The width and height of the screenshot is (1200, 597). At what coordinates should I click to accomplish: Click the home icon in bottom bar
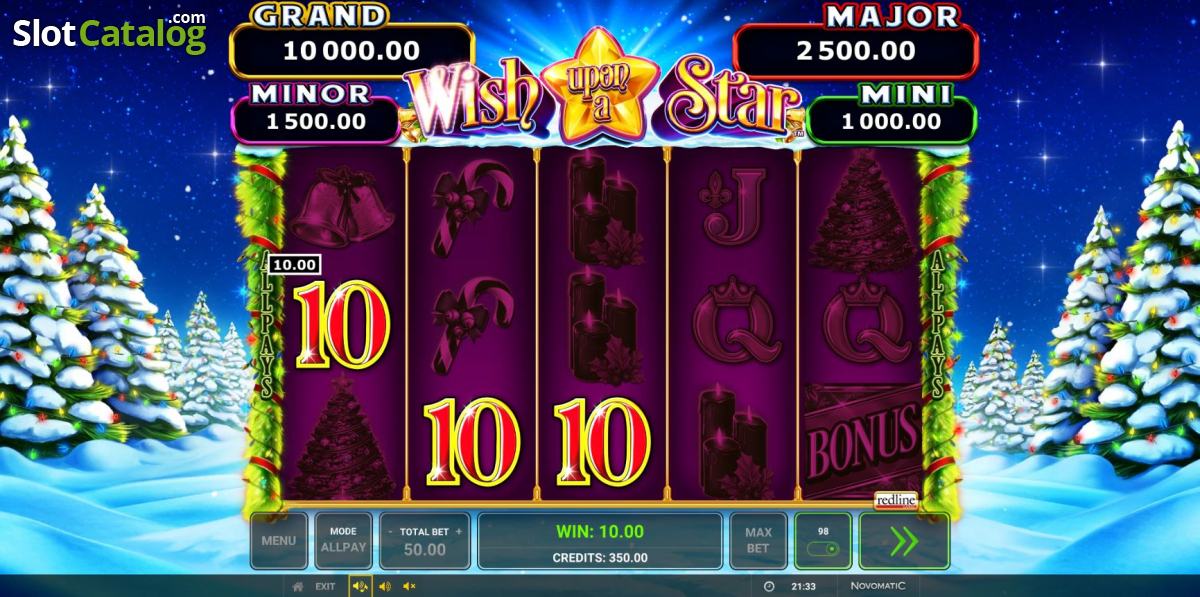297,586
